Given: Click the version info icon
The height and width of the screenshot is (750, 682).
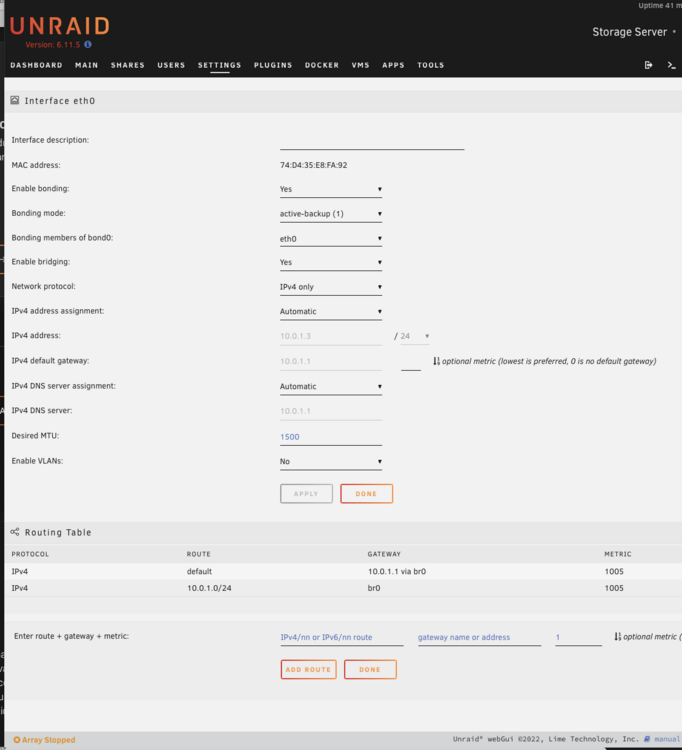Looking at the screenshot, I should tap(88, 44).
